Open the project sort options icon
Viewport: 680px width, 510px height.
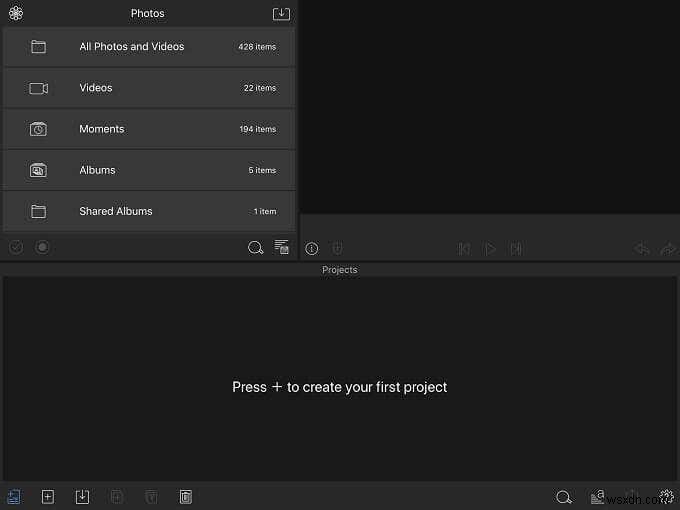(598, 497)
